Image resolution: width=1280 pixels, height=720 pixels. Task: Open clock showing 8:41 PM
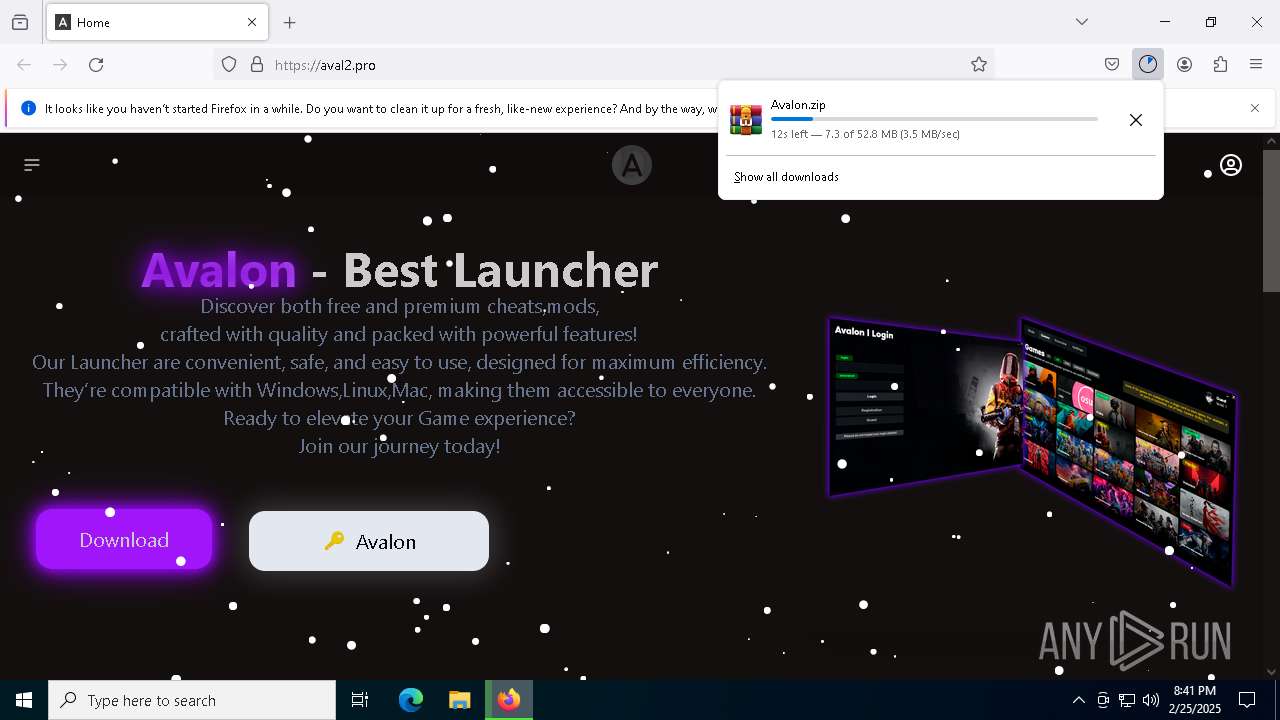point(1195,700)
